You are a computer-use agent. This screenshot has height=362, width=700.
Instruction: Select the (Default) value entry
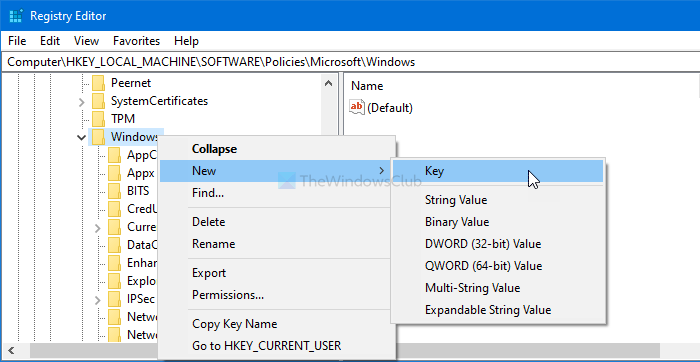(x=390, y=108)
